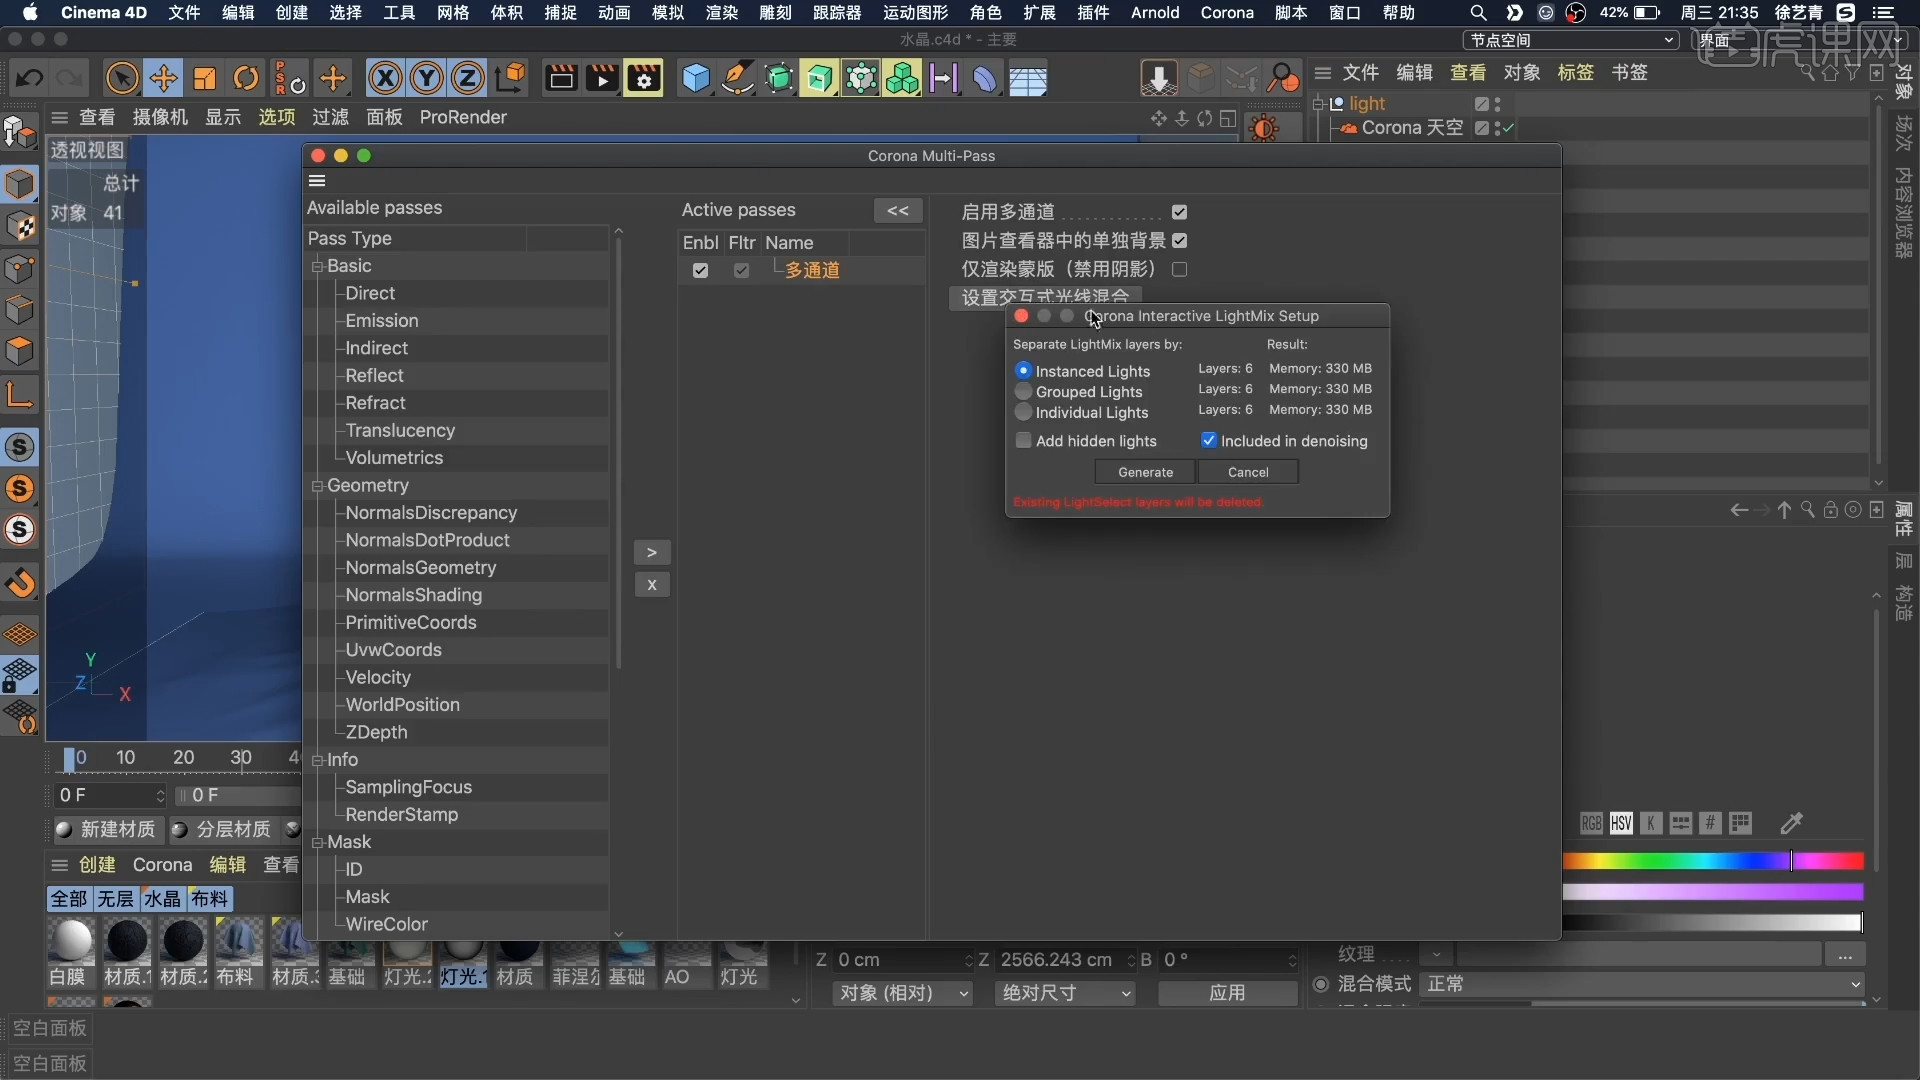Click Render to Picture Viewer icon

(x=602, y=78)
